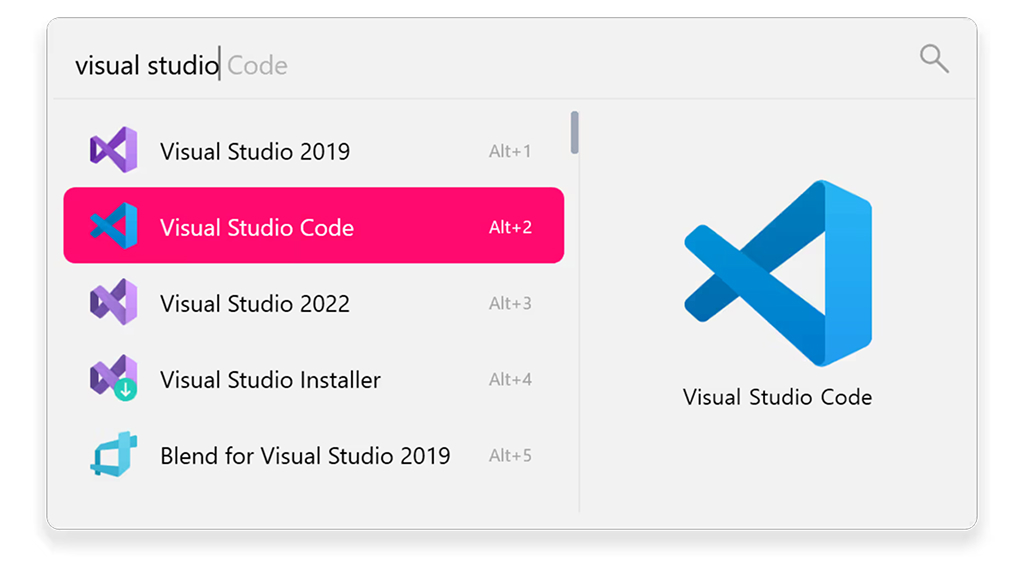The height and width of the screenshot is (576, 1024).
Task: Click the Alt+4 shortcut hint
Action: click(x=510, y=380)
